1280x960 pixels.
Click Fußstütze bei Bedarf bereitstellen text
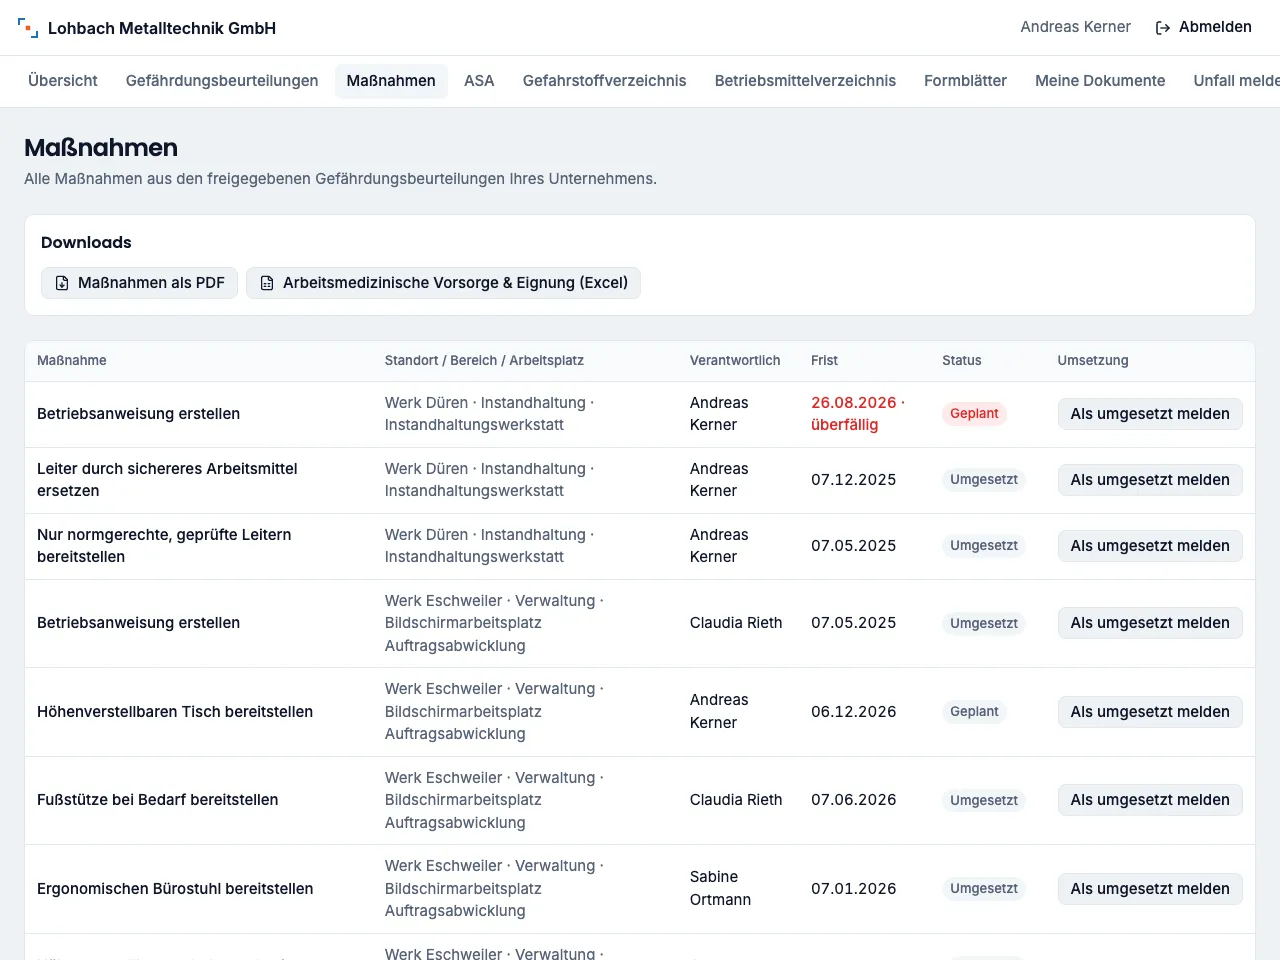[x=158, y=800]
